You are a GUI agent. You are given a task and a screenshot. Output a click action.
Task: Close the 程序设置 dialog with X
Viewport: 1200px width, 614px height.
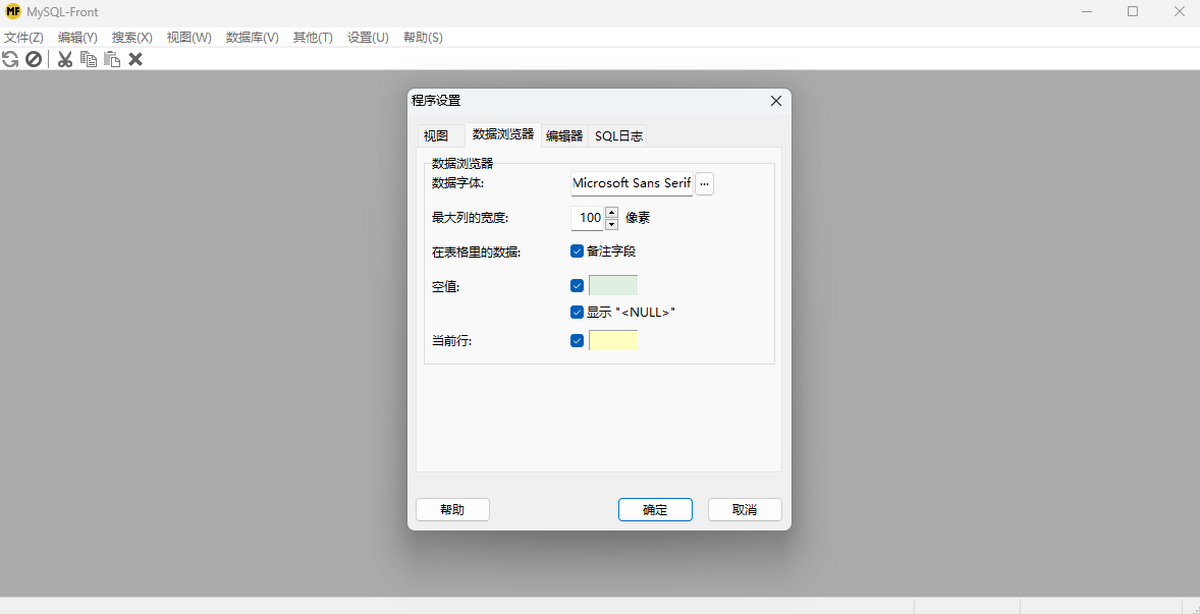pos(775,101)
